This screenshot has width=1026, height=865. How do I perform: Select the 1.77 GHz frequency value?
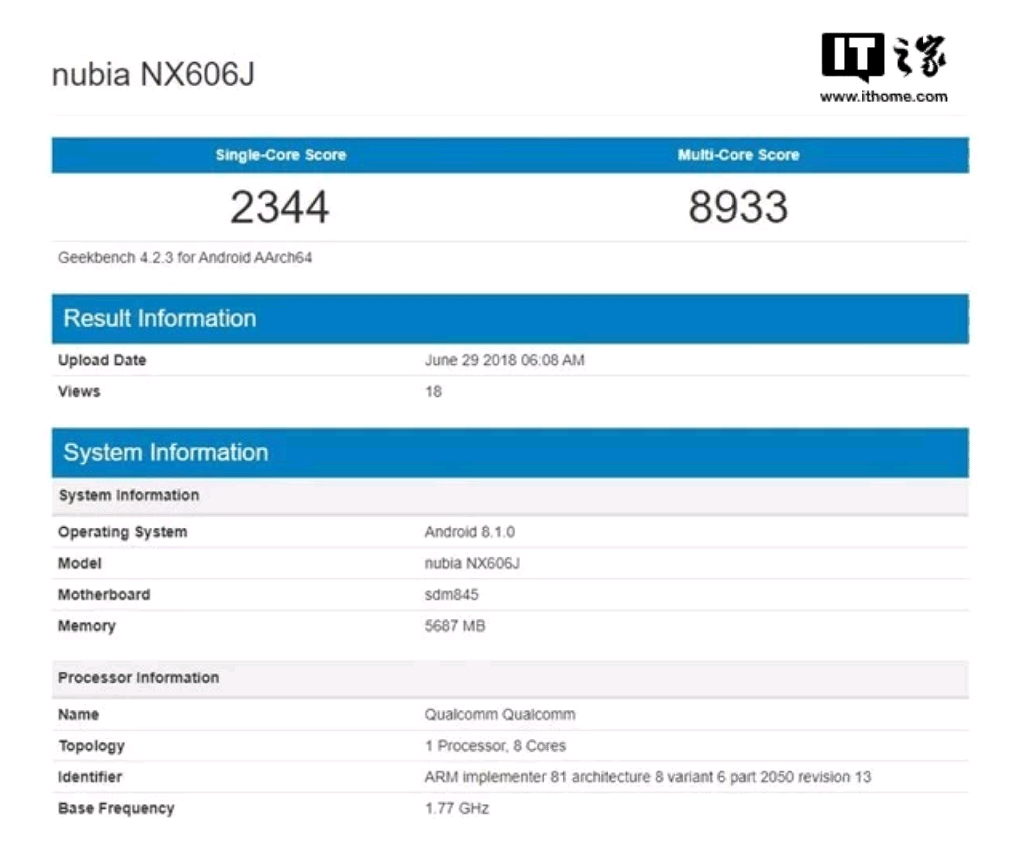pyautogui.click(x=457, y=809)
